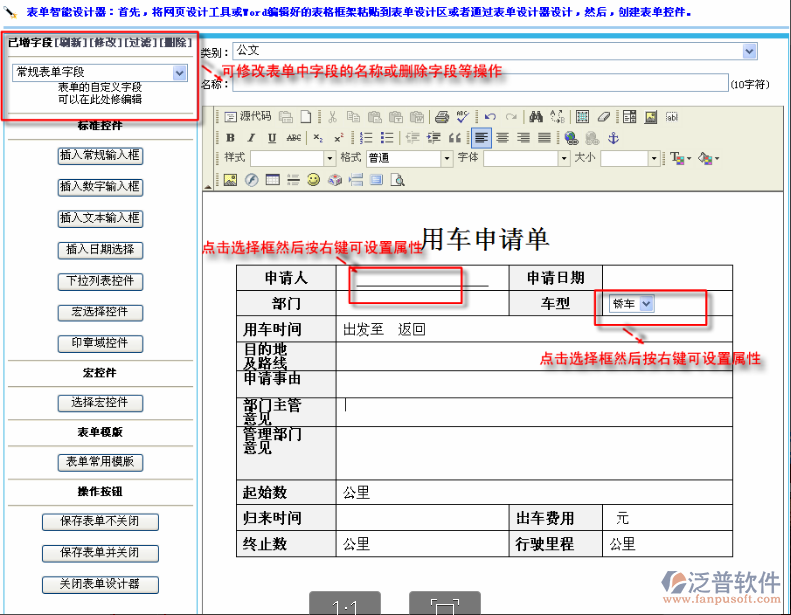
Task: Open the 格式 format dropdown
Action: pos(446,159)
